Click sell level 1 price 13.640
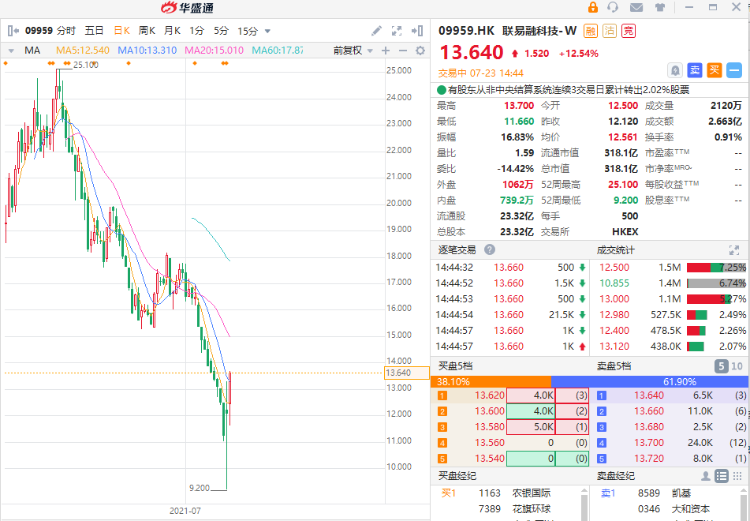This screenshot has width=750, height=521. point(649,395)
